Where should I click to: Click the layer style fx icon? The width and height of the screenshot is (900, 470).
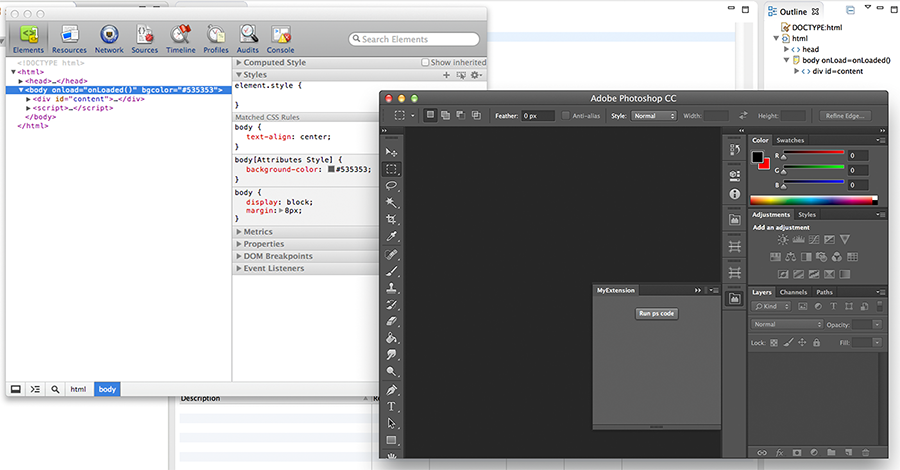[x=779, y=452]
